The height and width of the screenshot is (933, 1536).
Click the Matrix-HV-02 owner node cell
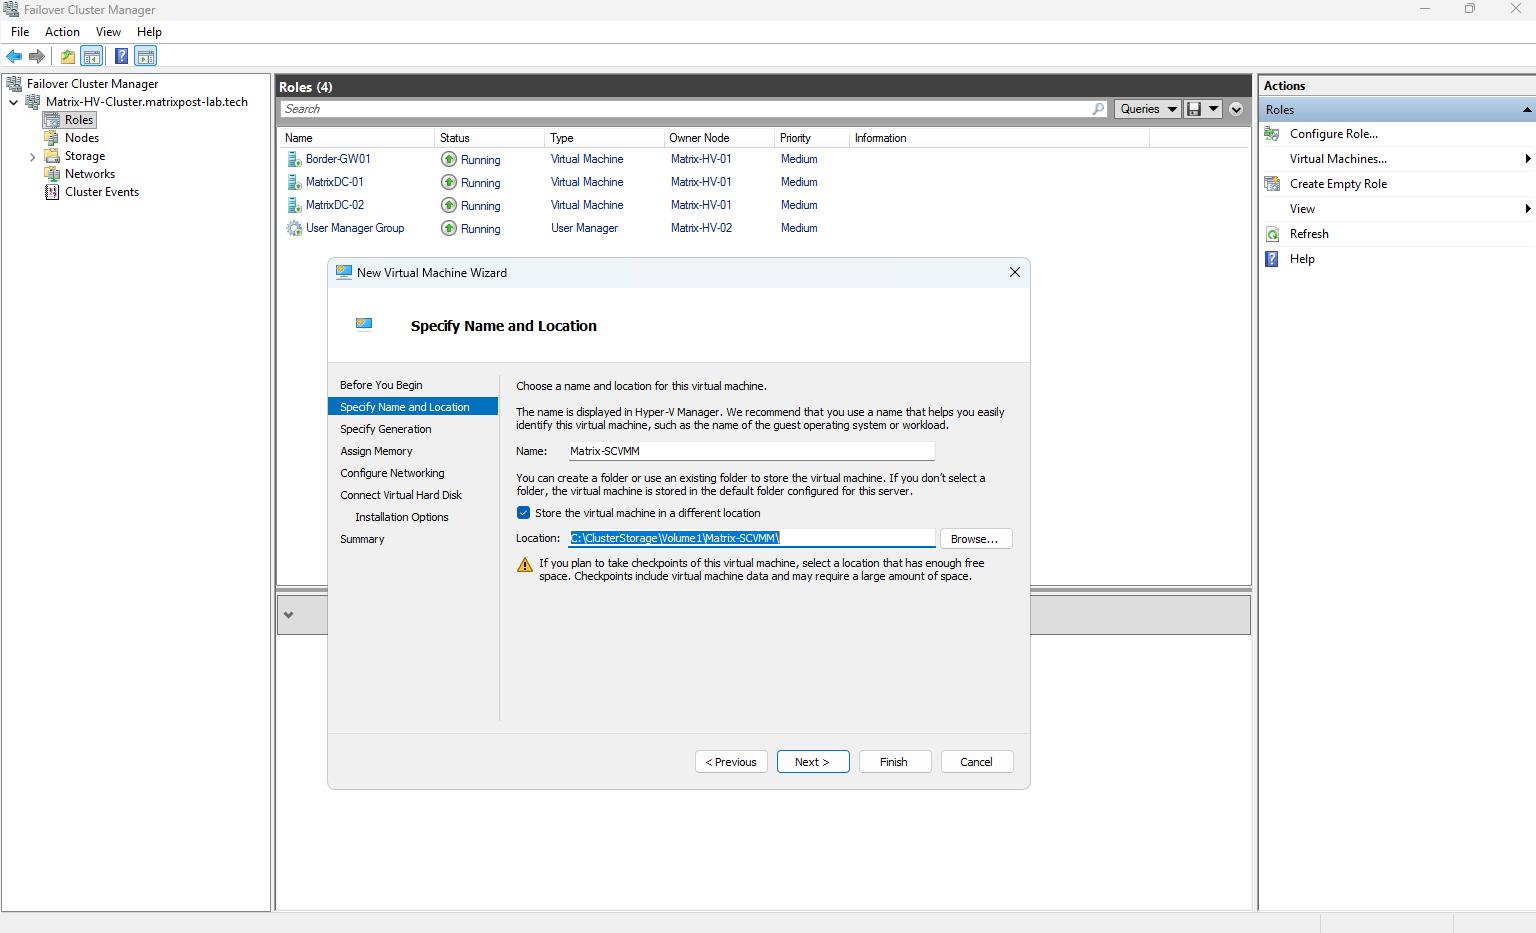[x=701, y=228]
